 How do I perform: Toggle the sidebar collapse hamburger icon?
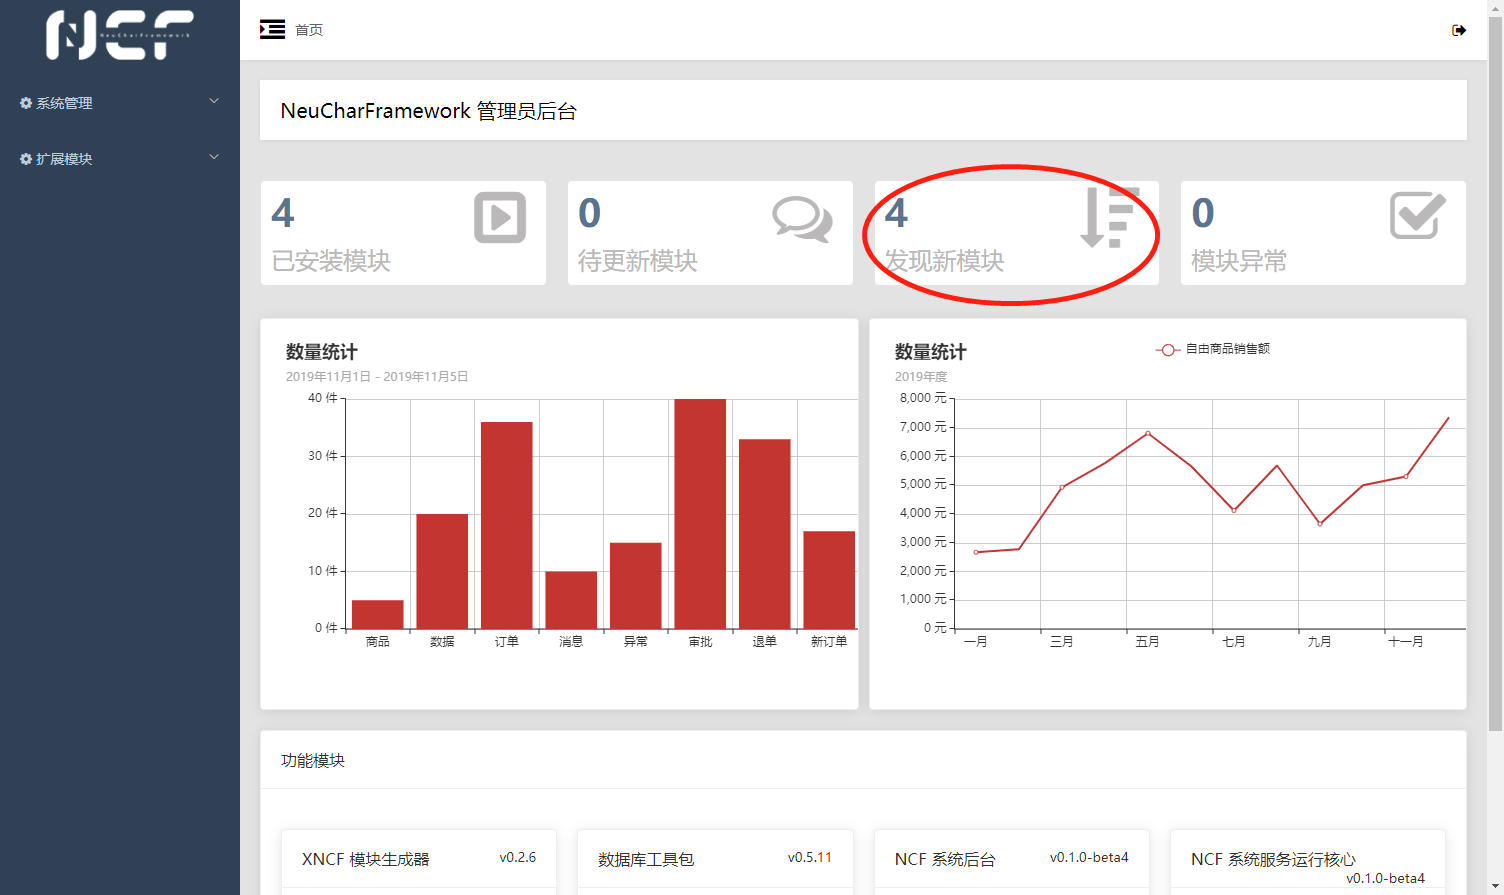pos(272,30)
